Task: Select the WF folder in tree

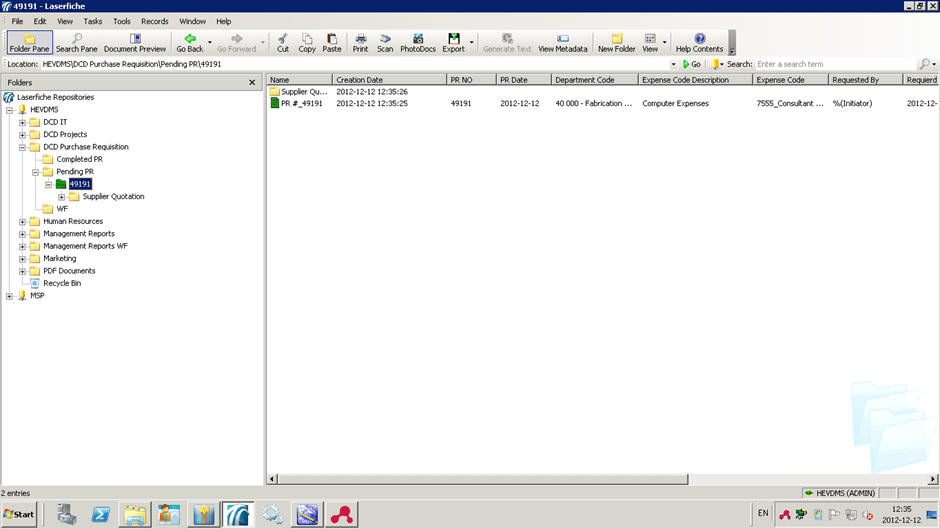Action: coord(62,209)
